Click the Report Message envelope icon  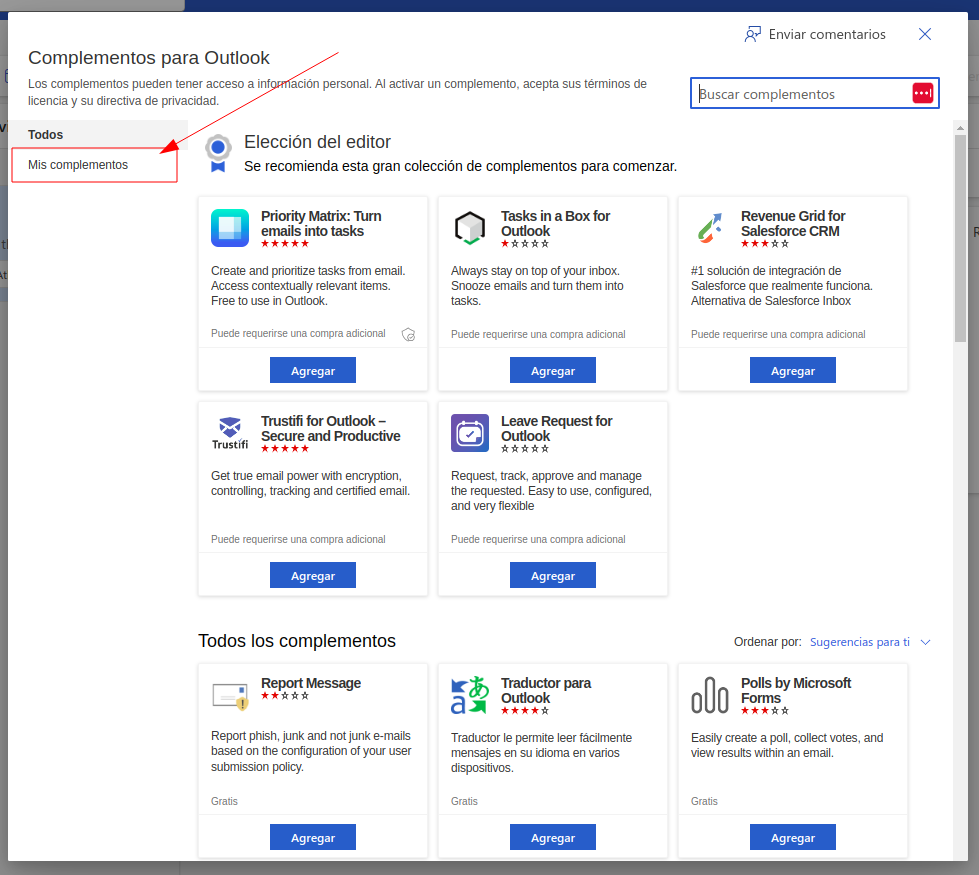click(230, 695)
